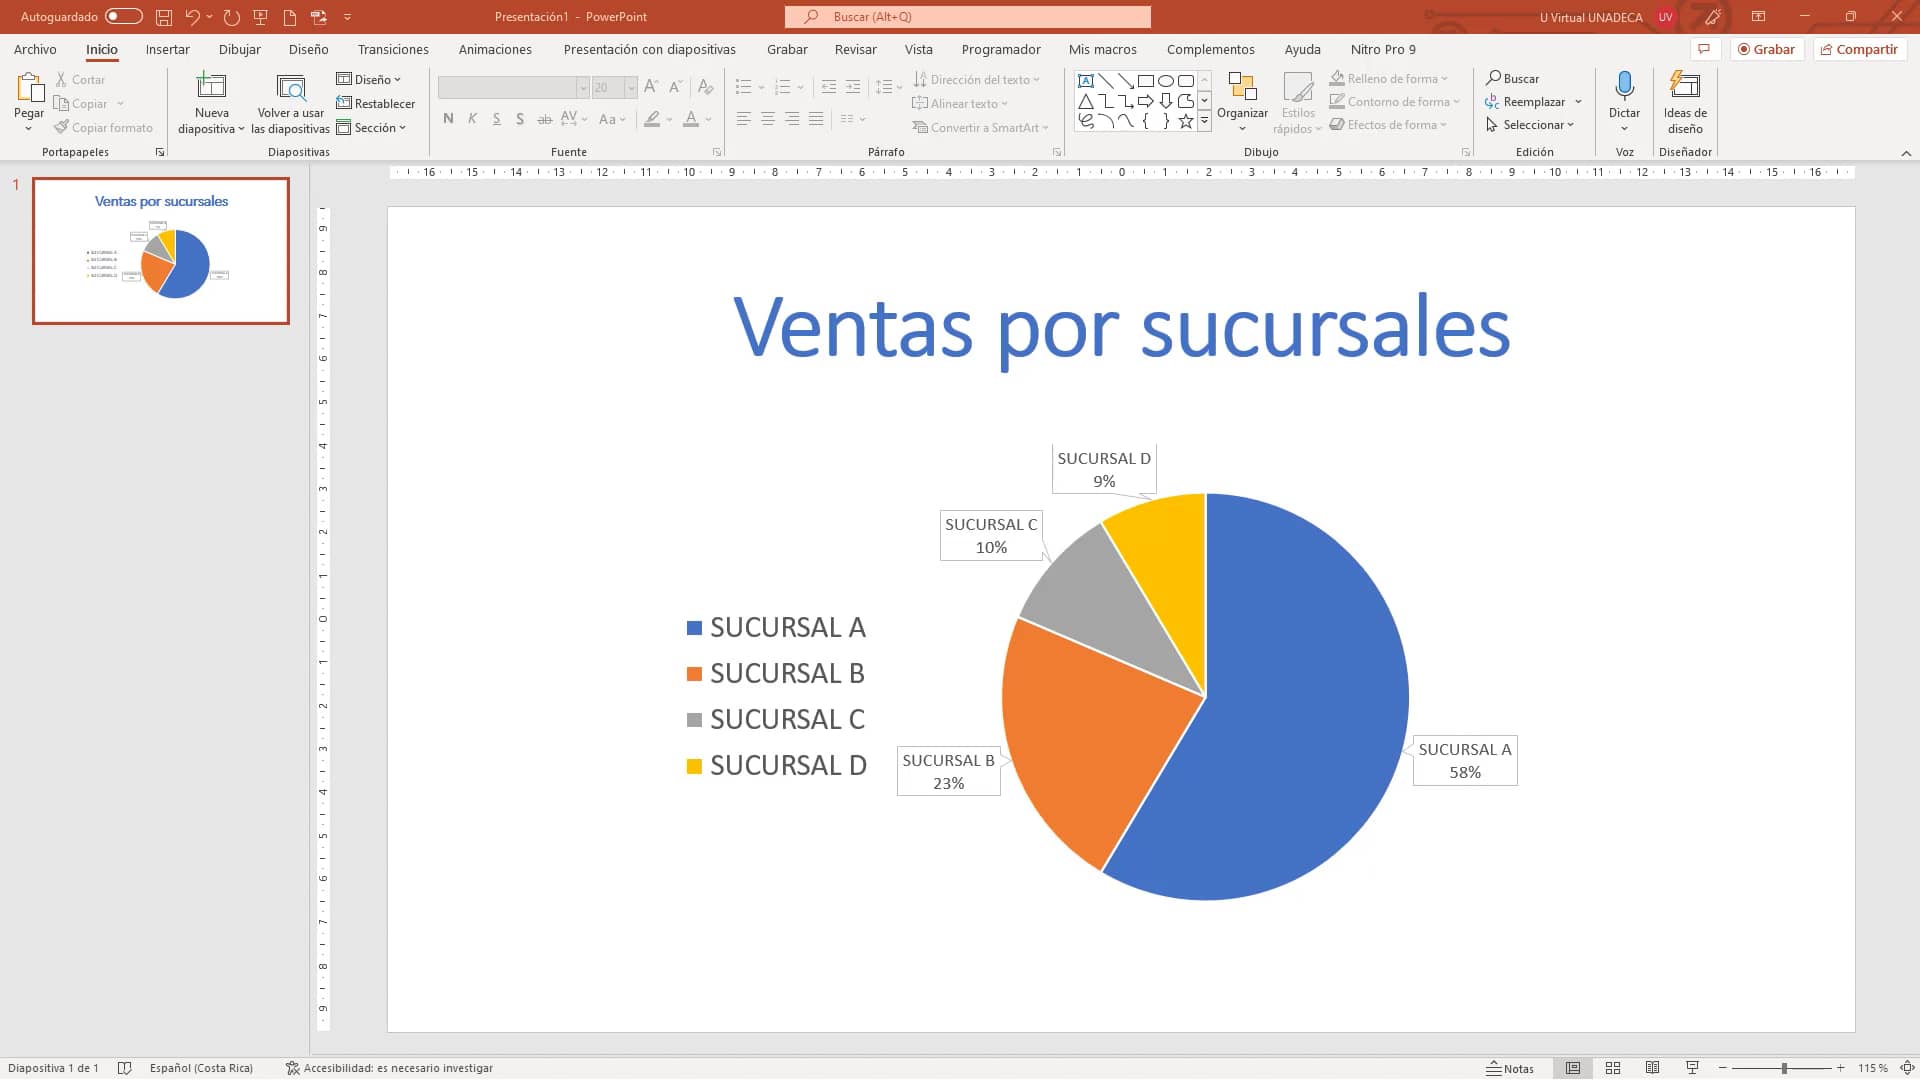Expand the font size dropdown
The width and height of the screenshot is (1920, 1080).
[630, 87]
